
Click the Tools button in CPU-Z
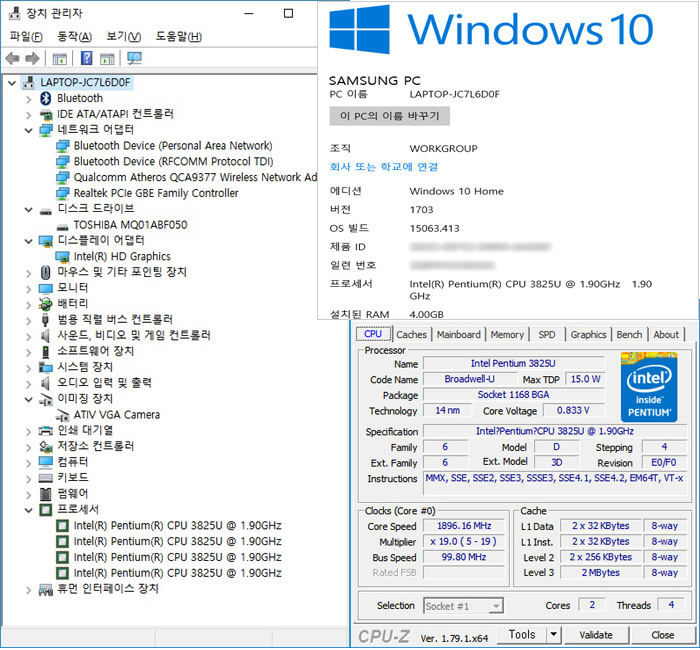[x=522, y=634]
